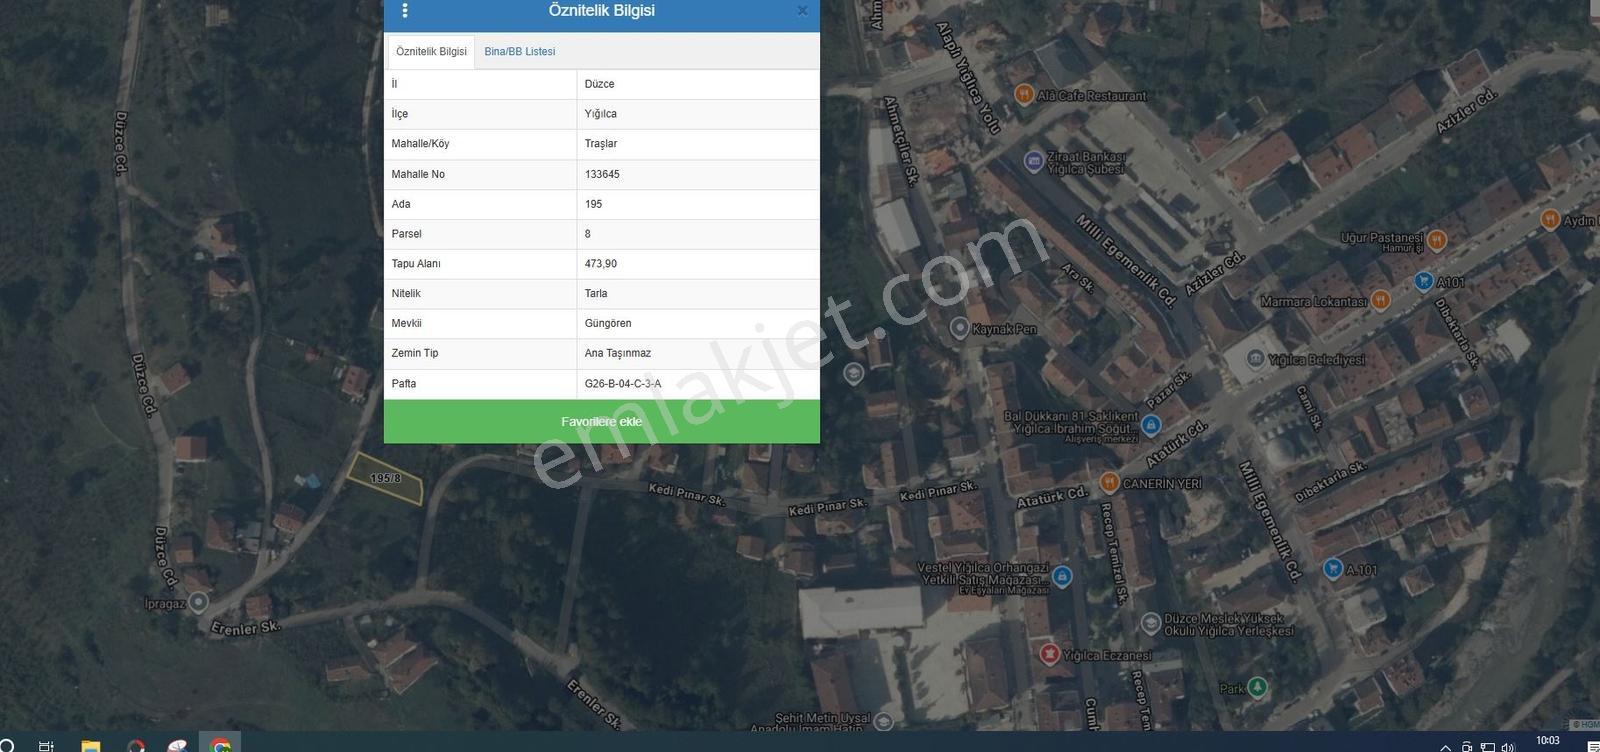
Task: Click the Mahalle/Köy value Traşlar
Action: click(601, 144)
